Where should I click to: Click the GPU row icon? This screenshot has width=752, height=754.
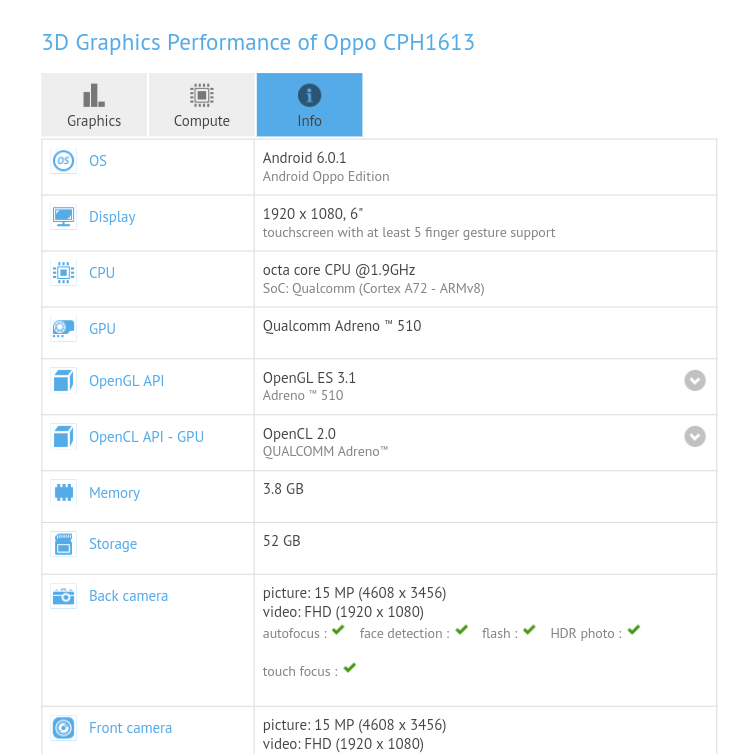63,329
